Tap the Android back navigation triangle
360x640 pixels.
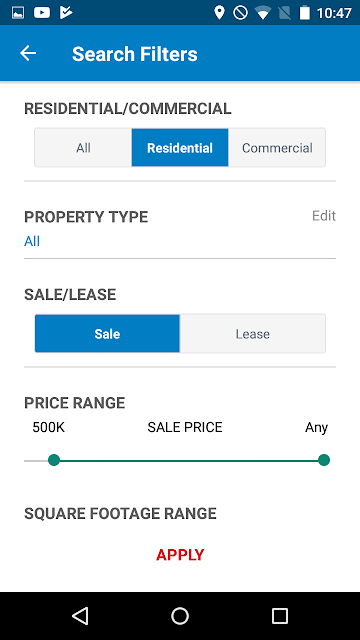point(80,616)
